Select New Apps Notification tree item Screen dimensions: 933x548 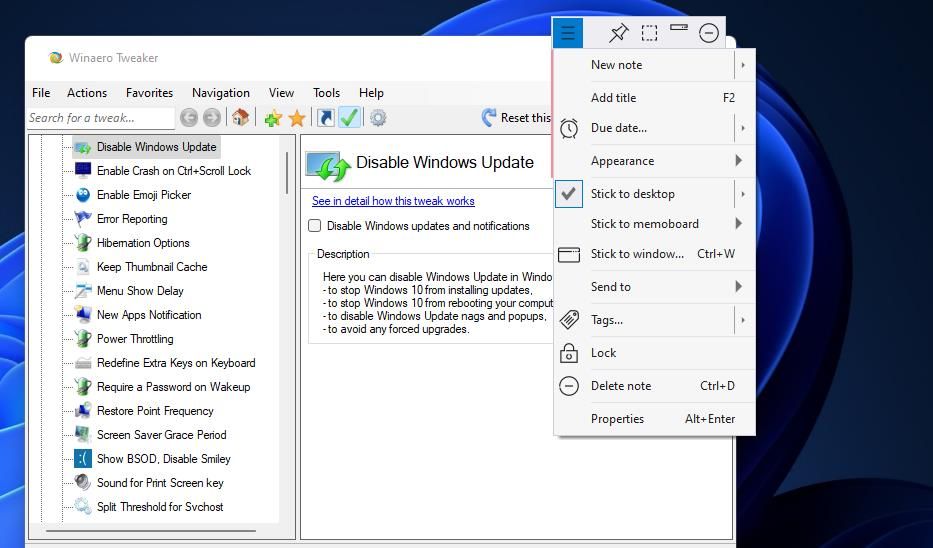tap(149, 315)
